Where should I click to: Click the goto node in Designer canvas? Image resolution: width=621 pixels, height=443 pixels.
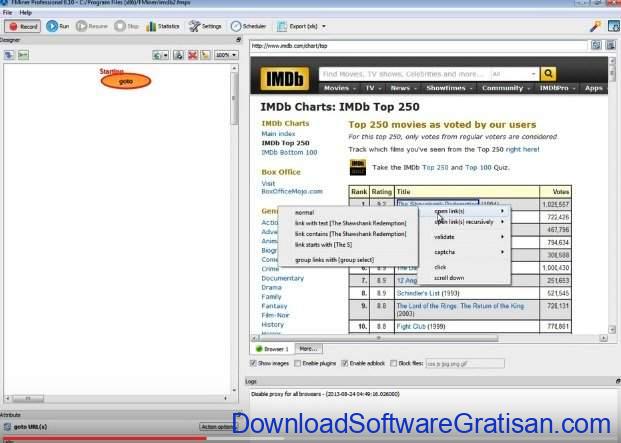(x=126, y=81)
